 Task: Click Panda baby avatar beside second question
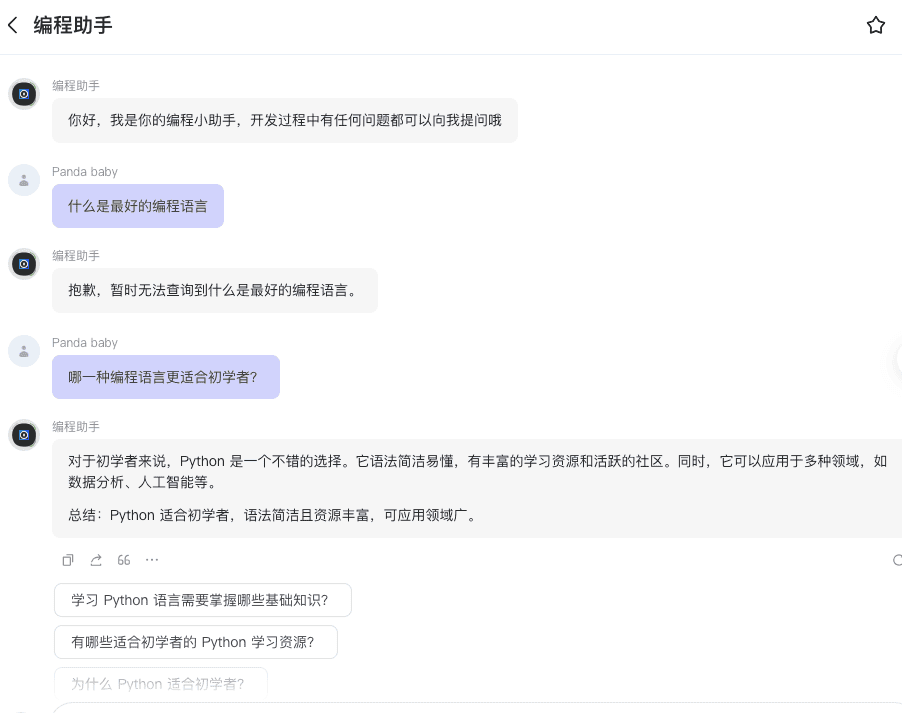coord(24,351)
